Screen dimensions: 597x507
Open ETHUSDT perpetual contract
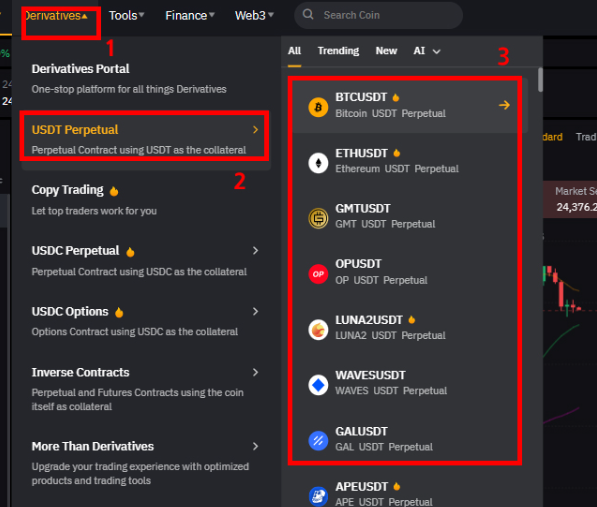410,161
